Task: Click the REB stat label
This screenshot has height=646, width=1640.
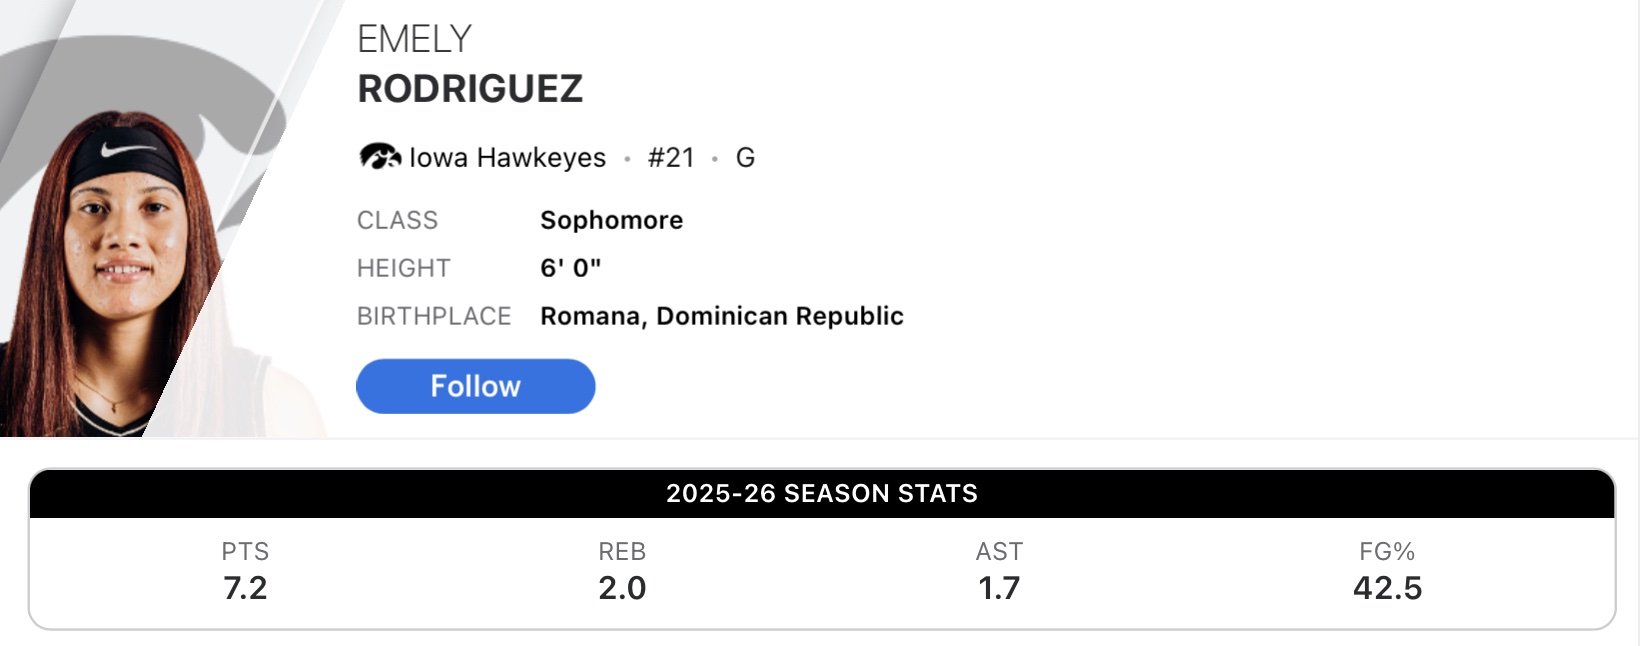Action: (622, 552)
